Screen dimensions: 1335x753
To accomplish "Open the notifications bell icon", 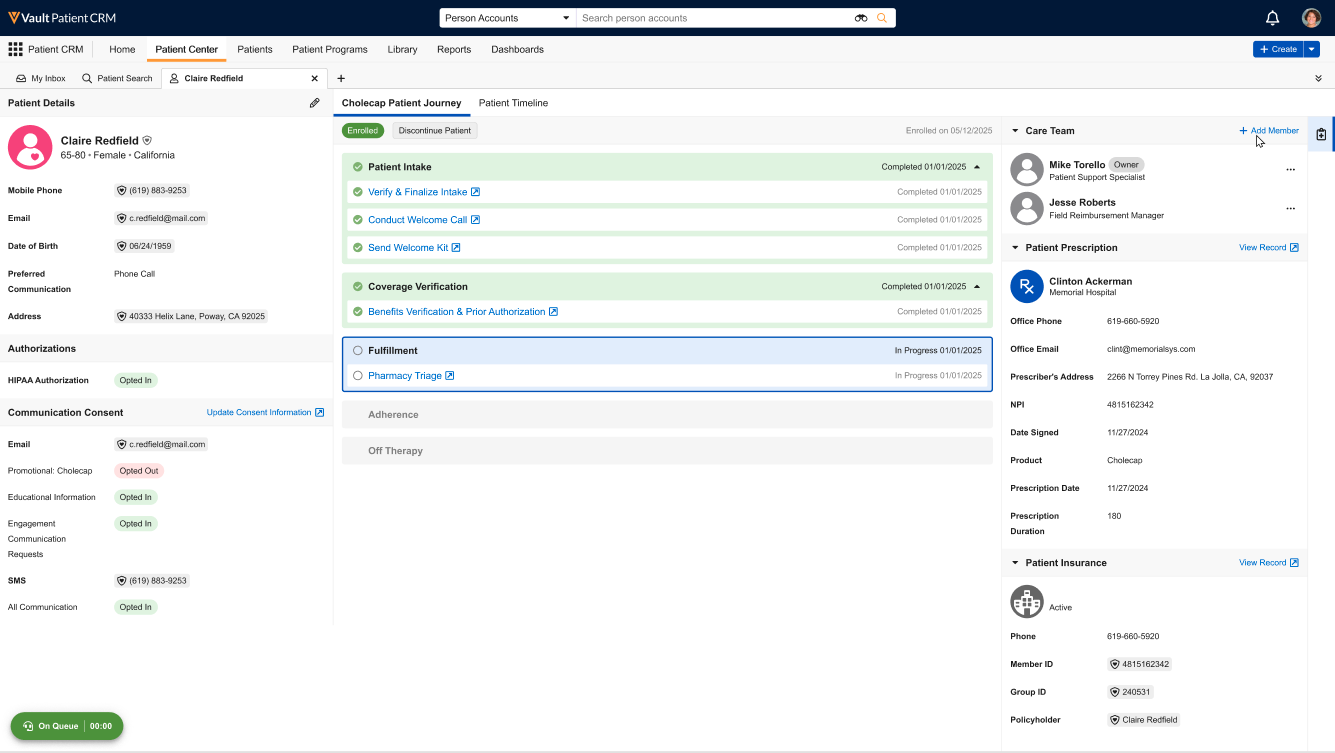I will pos(1272,18).
